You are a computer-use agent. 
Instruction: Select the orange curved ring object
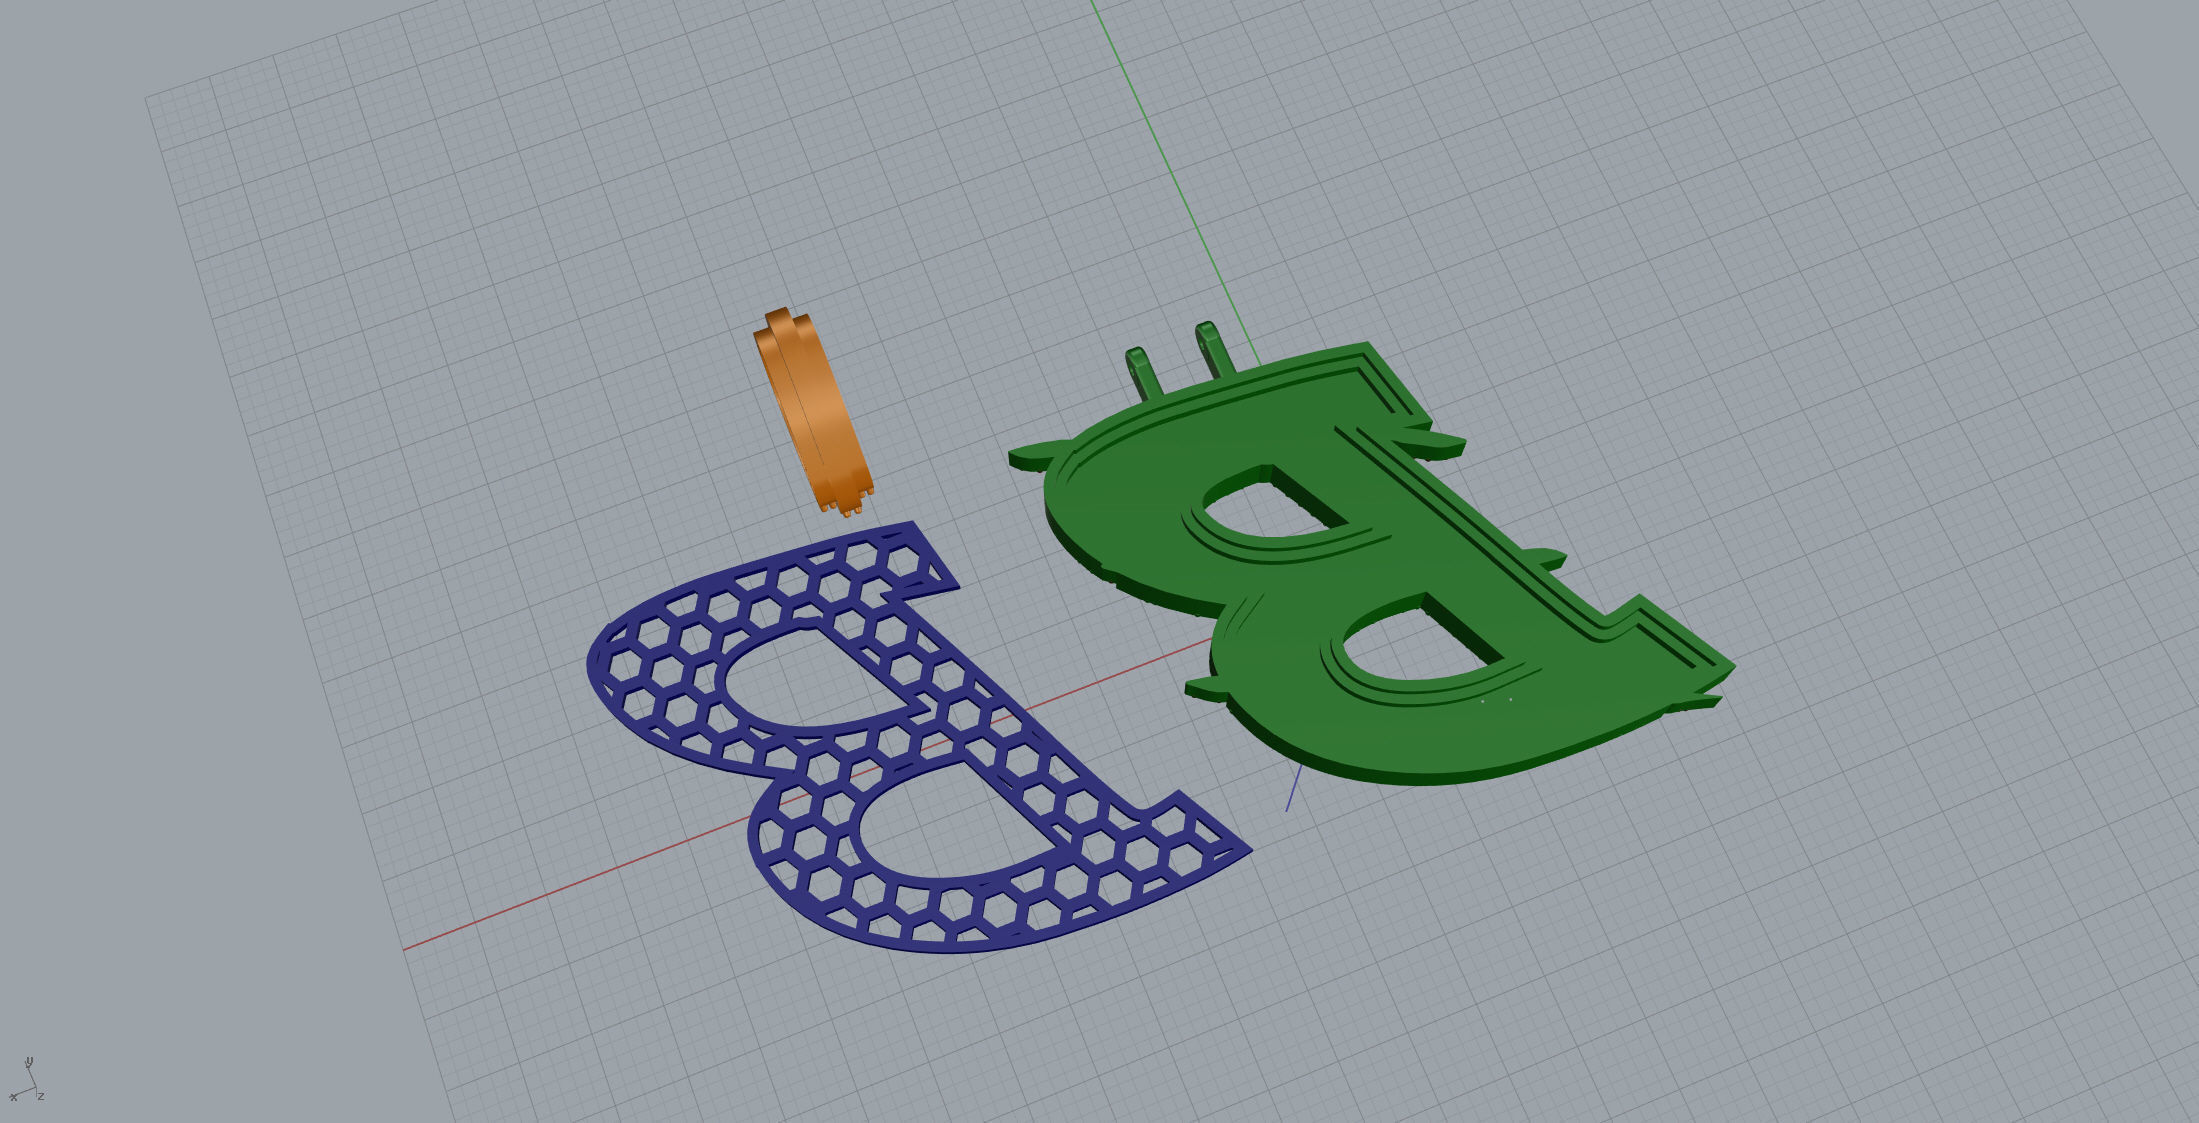point(812,412)
